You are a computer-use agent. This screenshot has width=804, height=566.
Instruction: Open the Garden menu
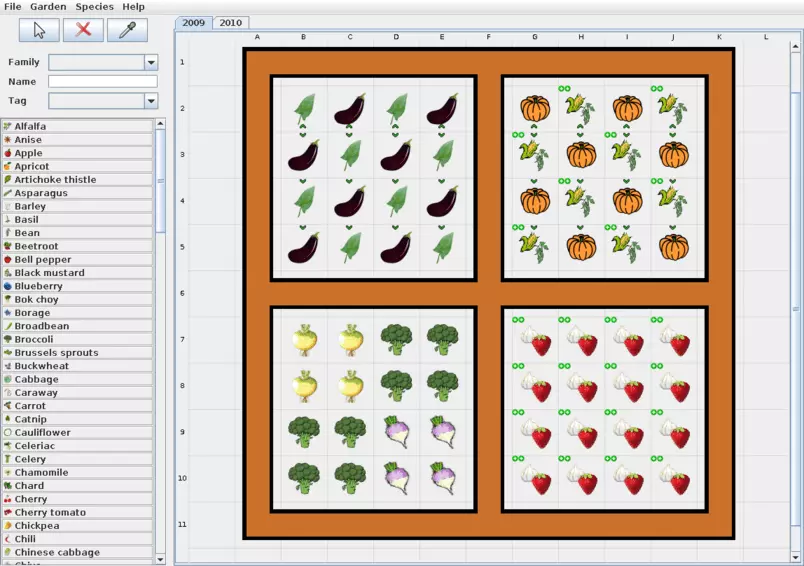tap(48, 7)
